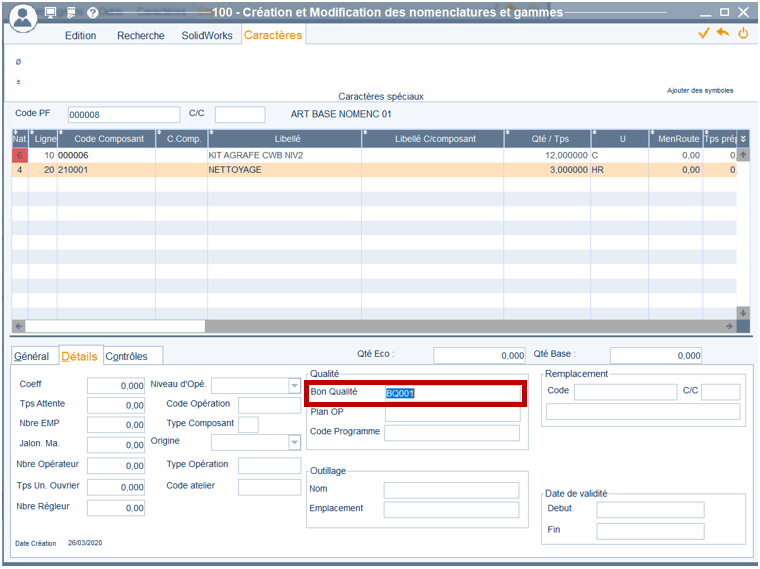This screenshot has width=760, height=569.
Task: Validate with the orange checkmark icon
Action: [703, 33]
